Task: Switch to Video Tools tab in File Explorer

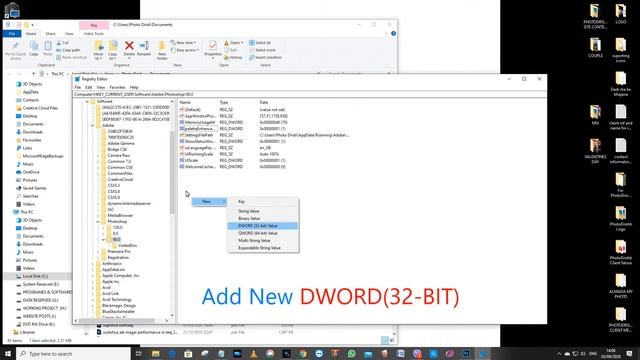Action: tap(94, 33)
